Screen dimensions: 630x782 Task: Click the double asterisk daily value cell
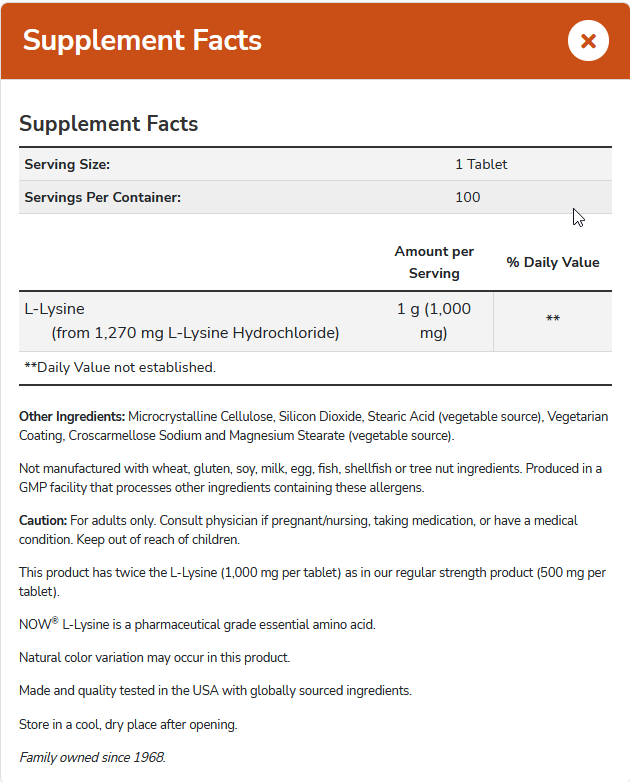(x=552, y=320)
